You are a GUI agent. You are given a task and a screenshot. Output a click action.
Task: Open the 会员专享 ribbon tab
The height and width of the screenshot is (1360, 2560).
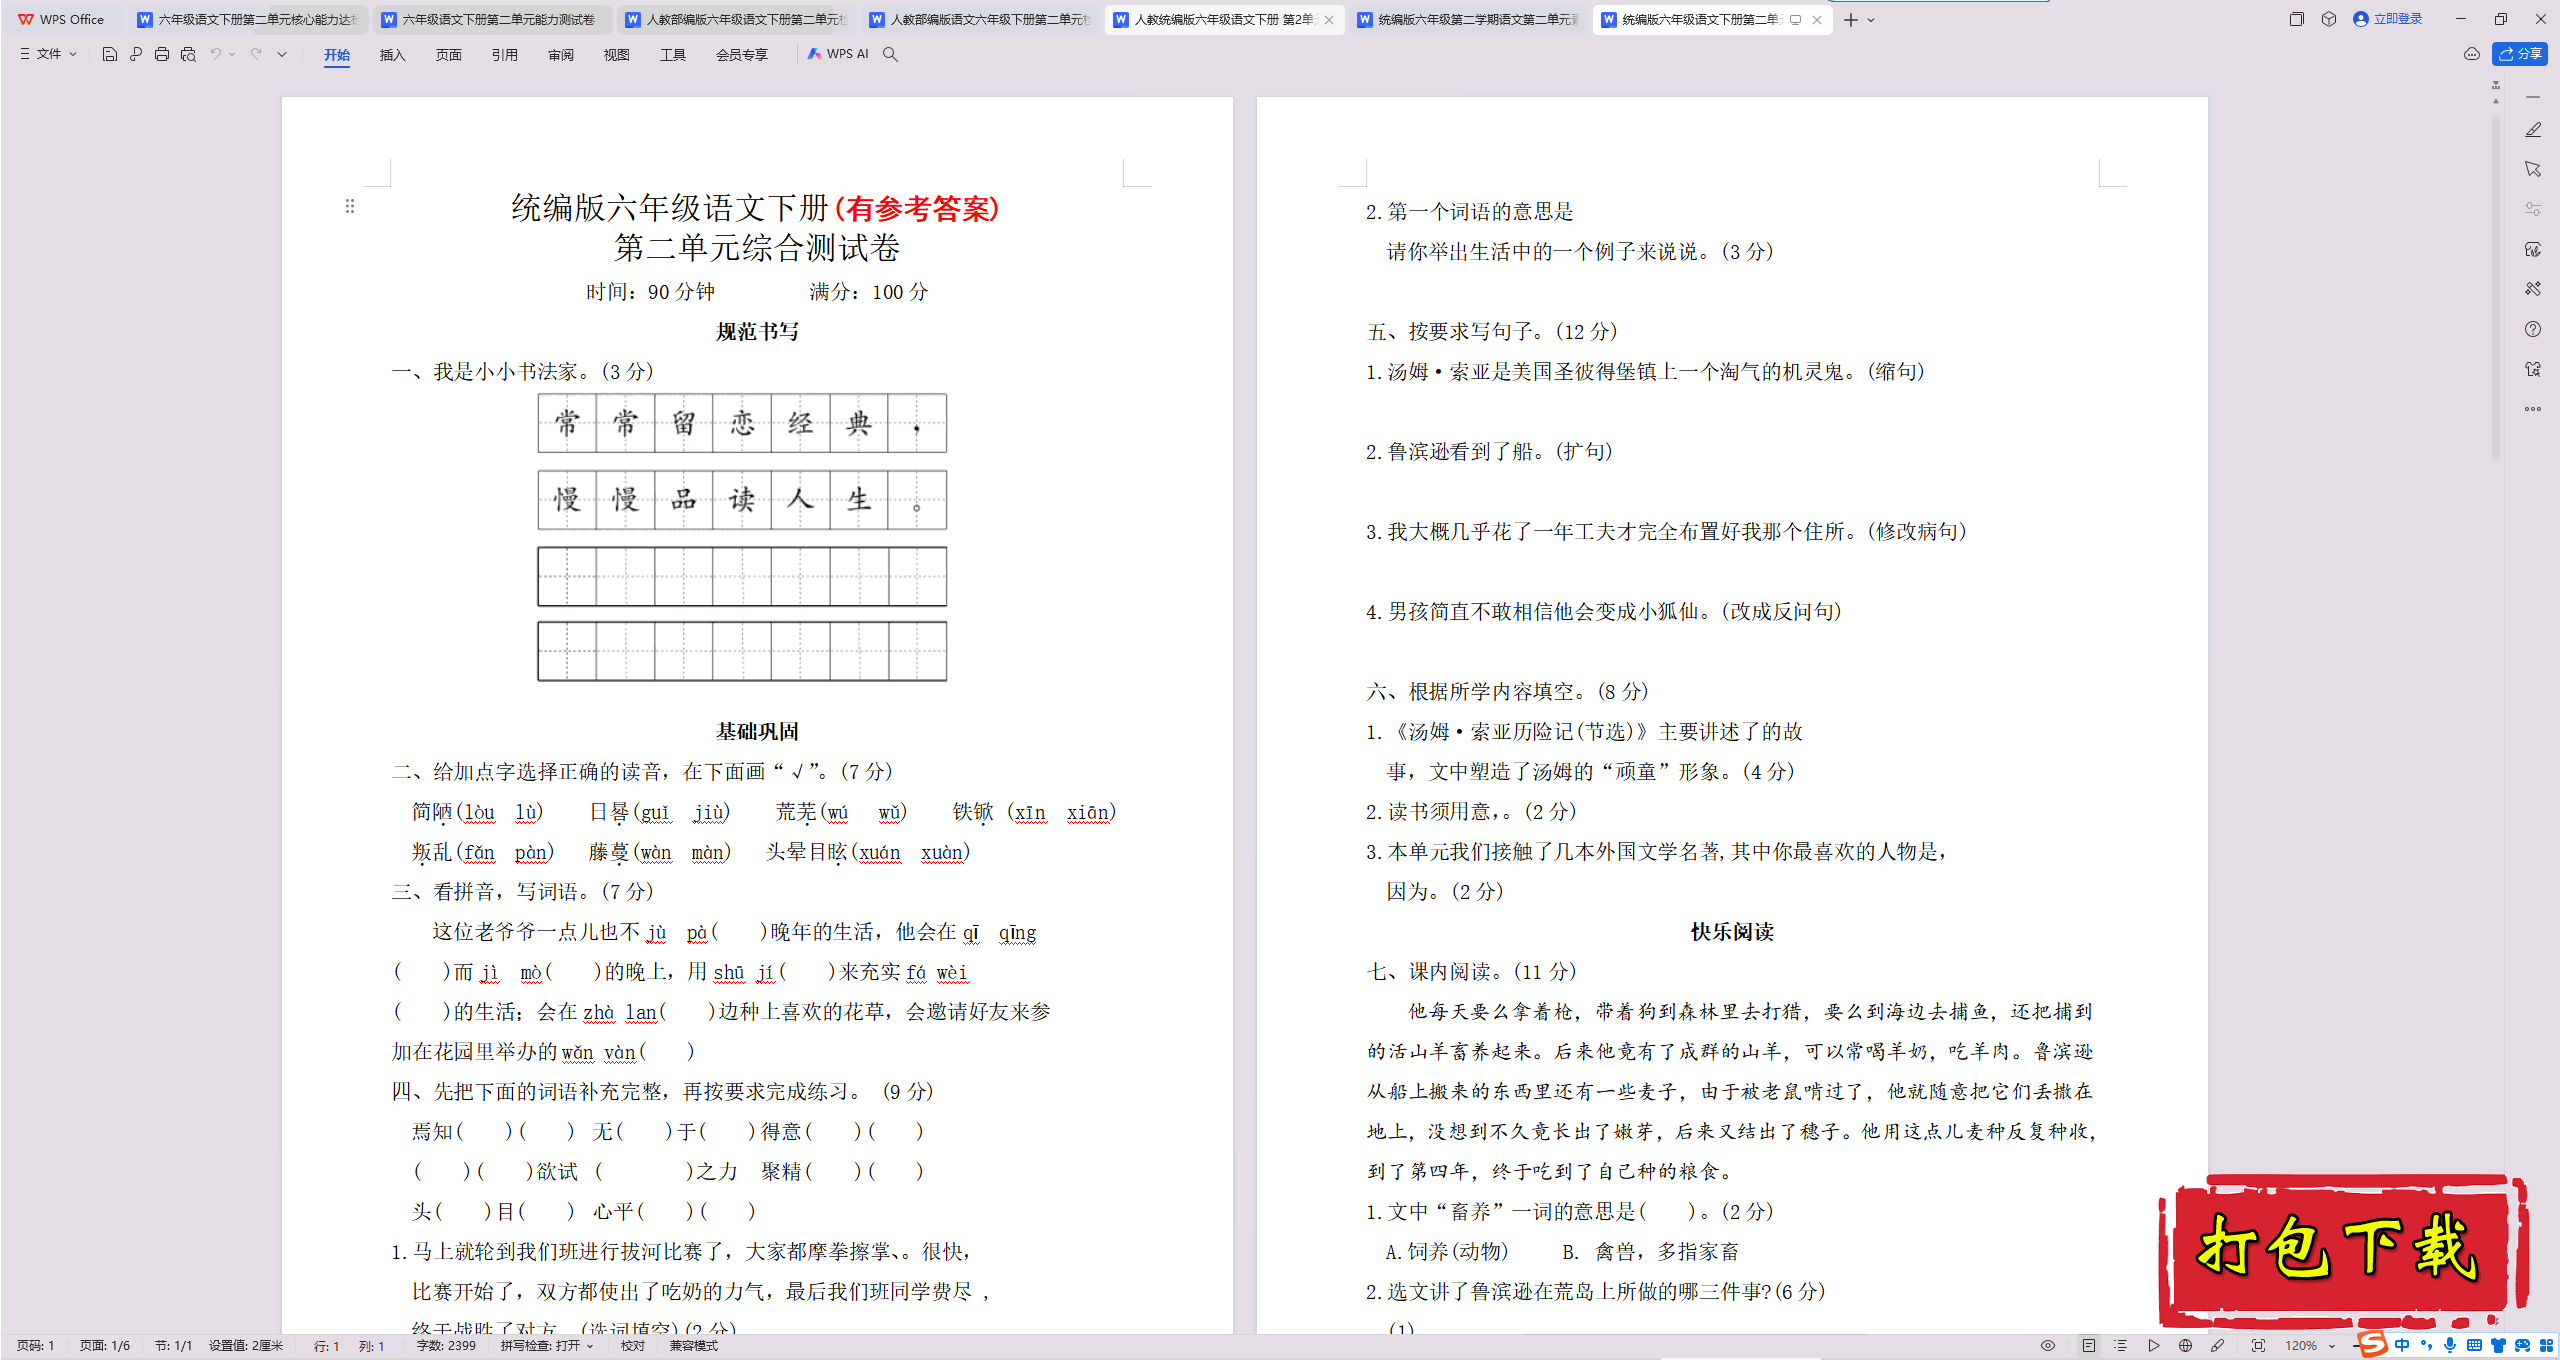tap(742, 55)
